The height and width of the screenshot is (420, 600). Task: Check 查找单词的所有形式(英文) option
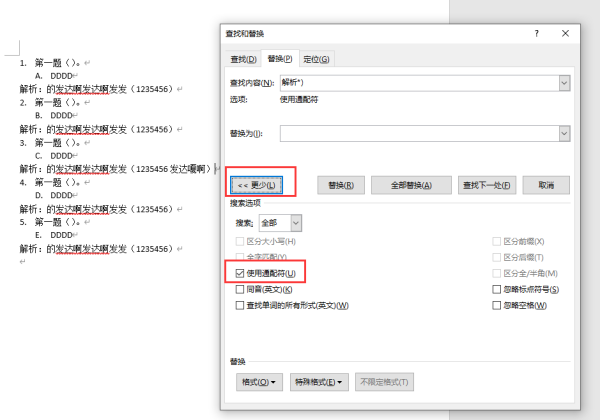pos(240,305)
